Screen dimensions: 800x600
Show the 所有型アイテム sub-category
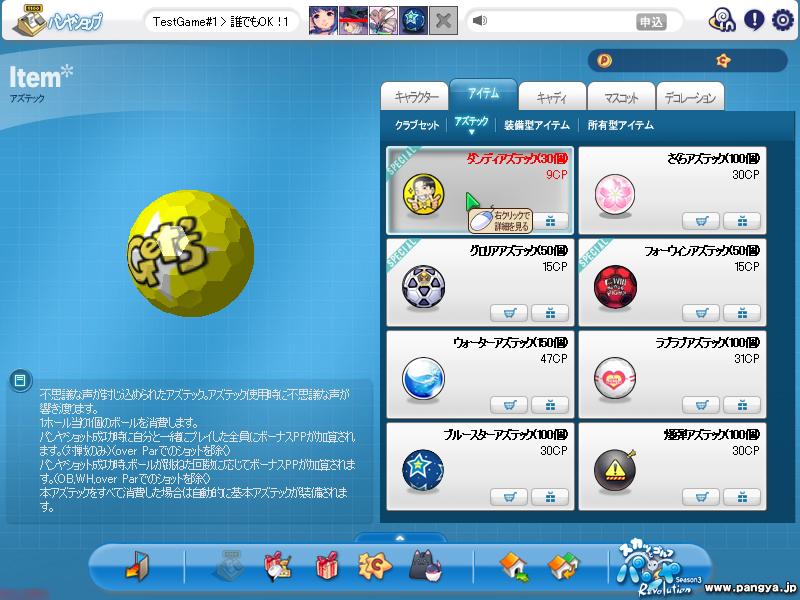(620, 125)
